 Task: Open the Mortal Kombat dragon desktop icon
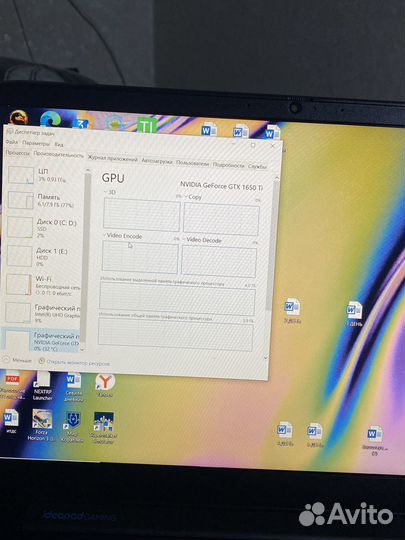[19, 118]
